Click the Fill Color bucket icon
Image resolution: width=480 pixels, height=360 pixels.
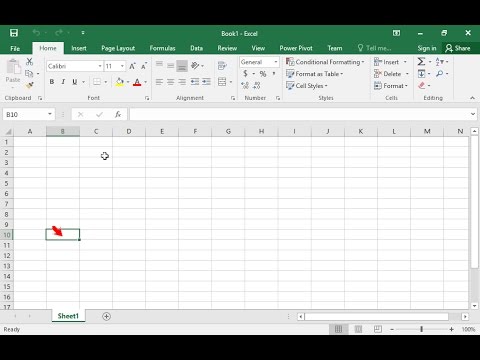(120, 82)
